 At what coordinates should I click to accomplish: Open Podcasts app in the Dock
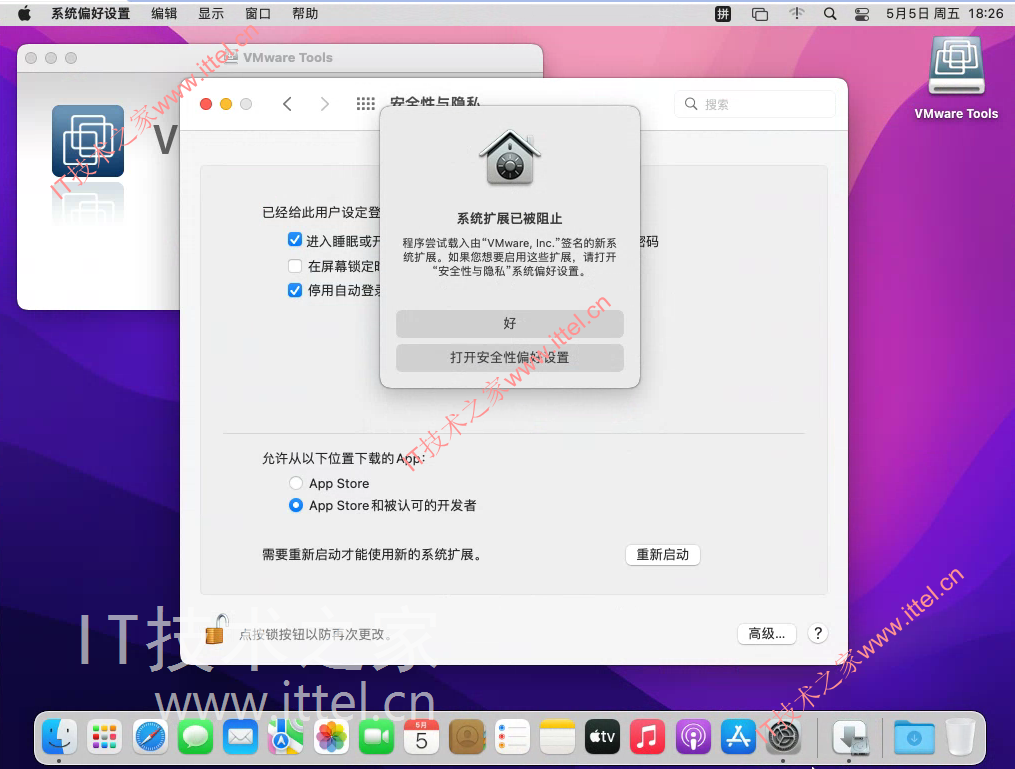(693, 737)
